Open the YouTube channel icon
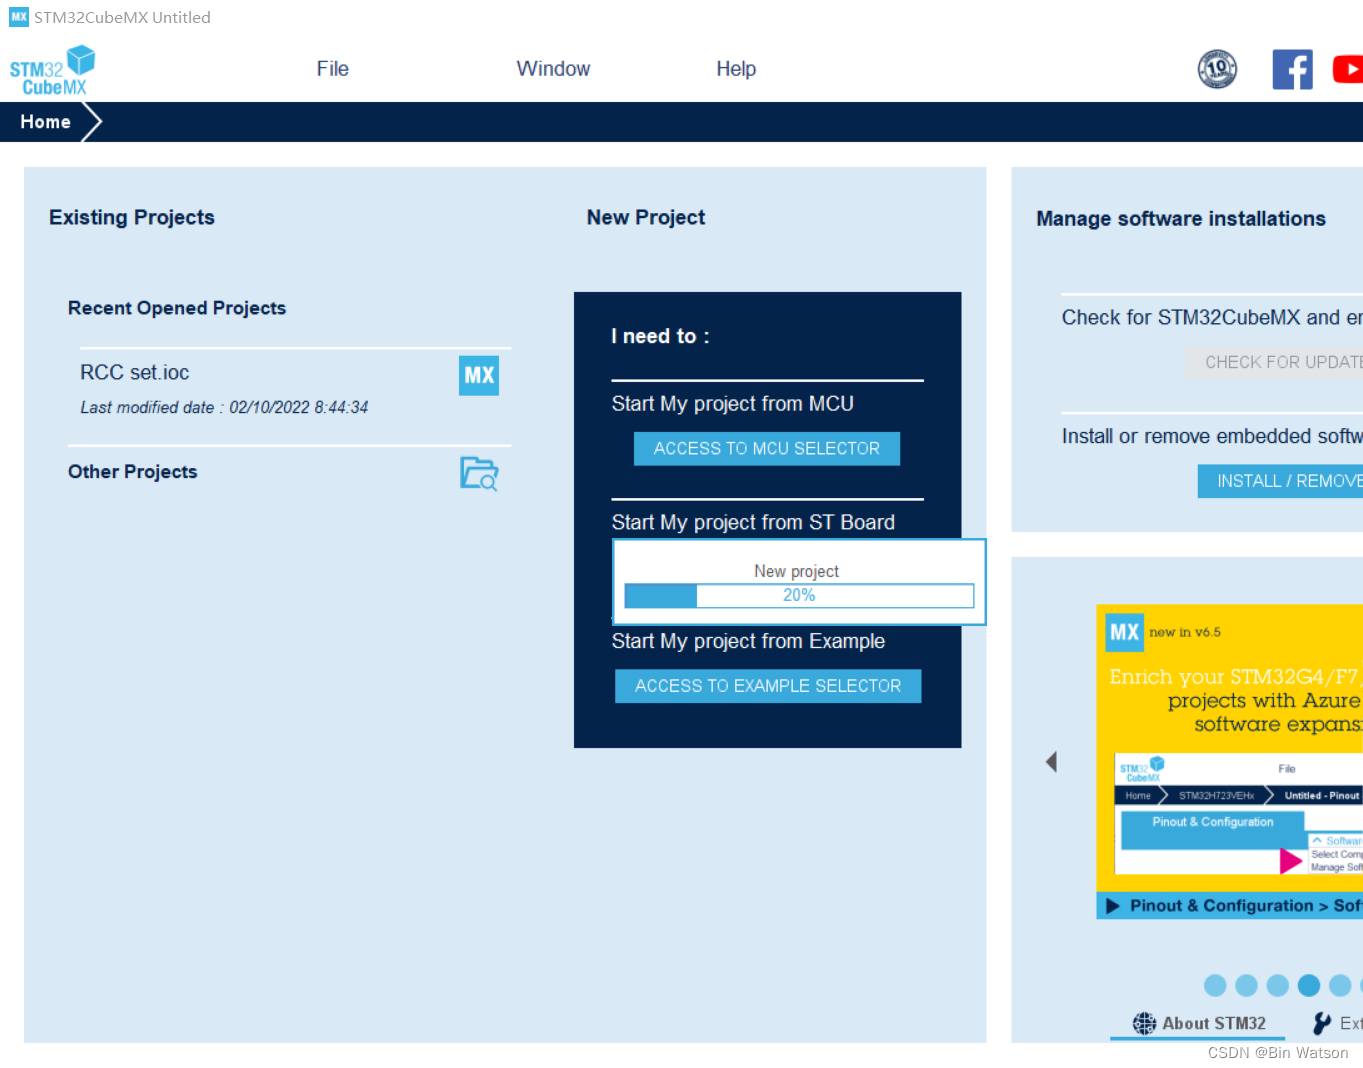Image resolution: width=1363 pixels, height=1068 pixels. pyautogui.click(x=1348, y=69)
